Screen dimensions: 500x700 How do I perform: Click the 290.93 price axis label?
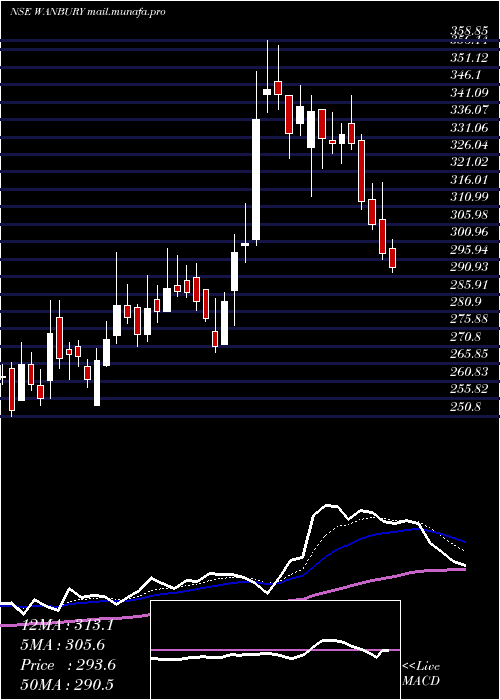point(468,267)
